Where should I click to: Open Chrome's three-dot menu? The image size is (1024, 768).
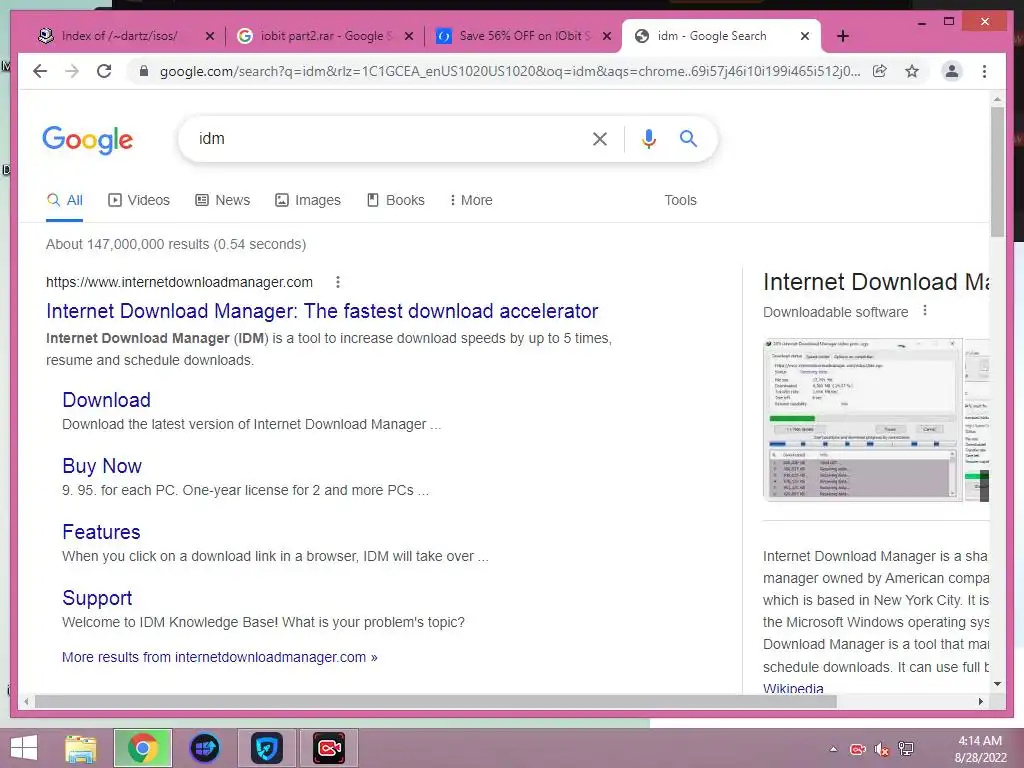(x=984, y=71)
